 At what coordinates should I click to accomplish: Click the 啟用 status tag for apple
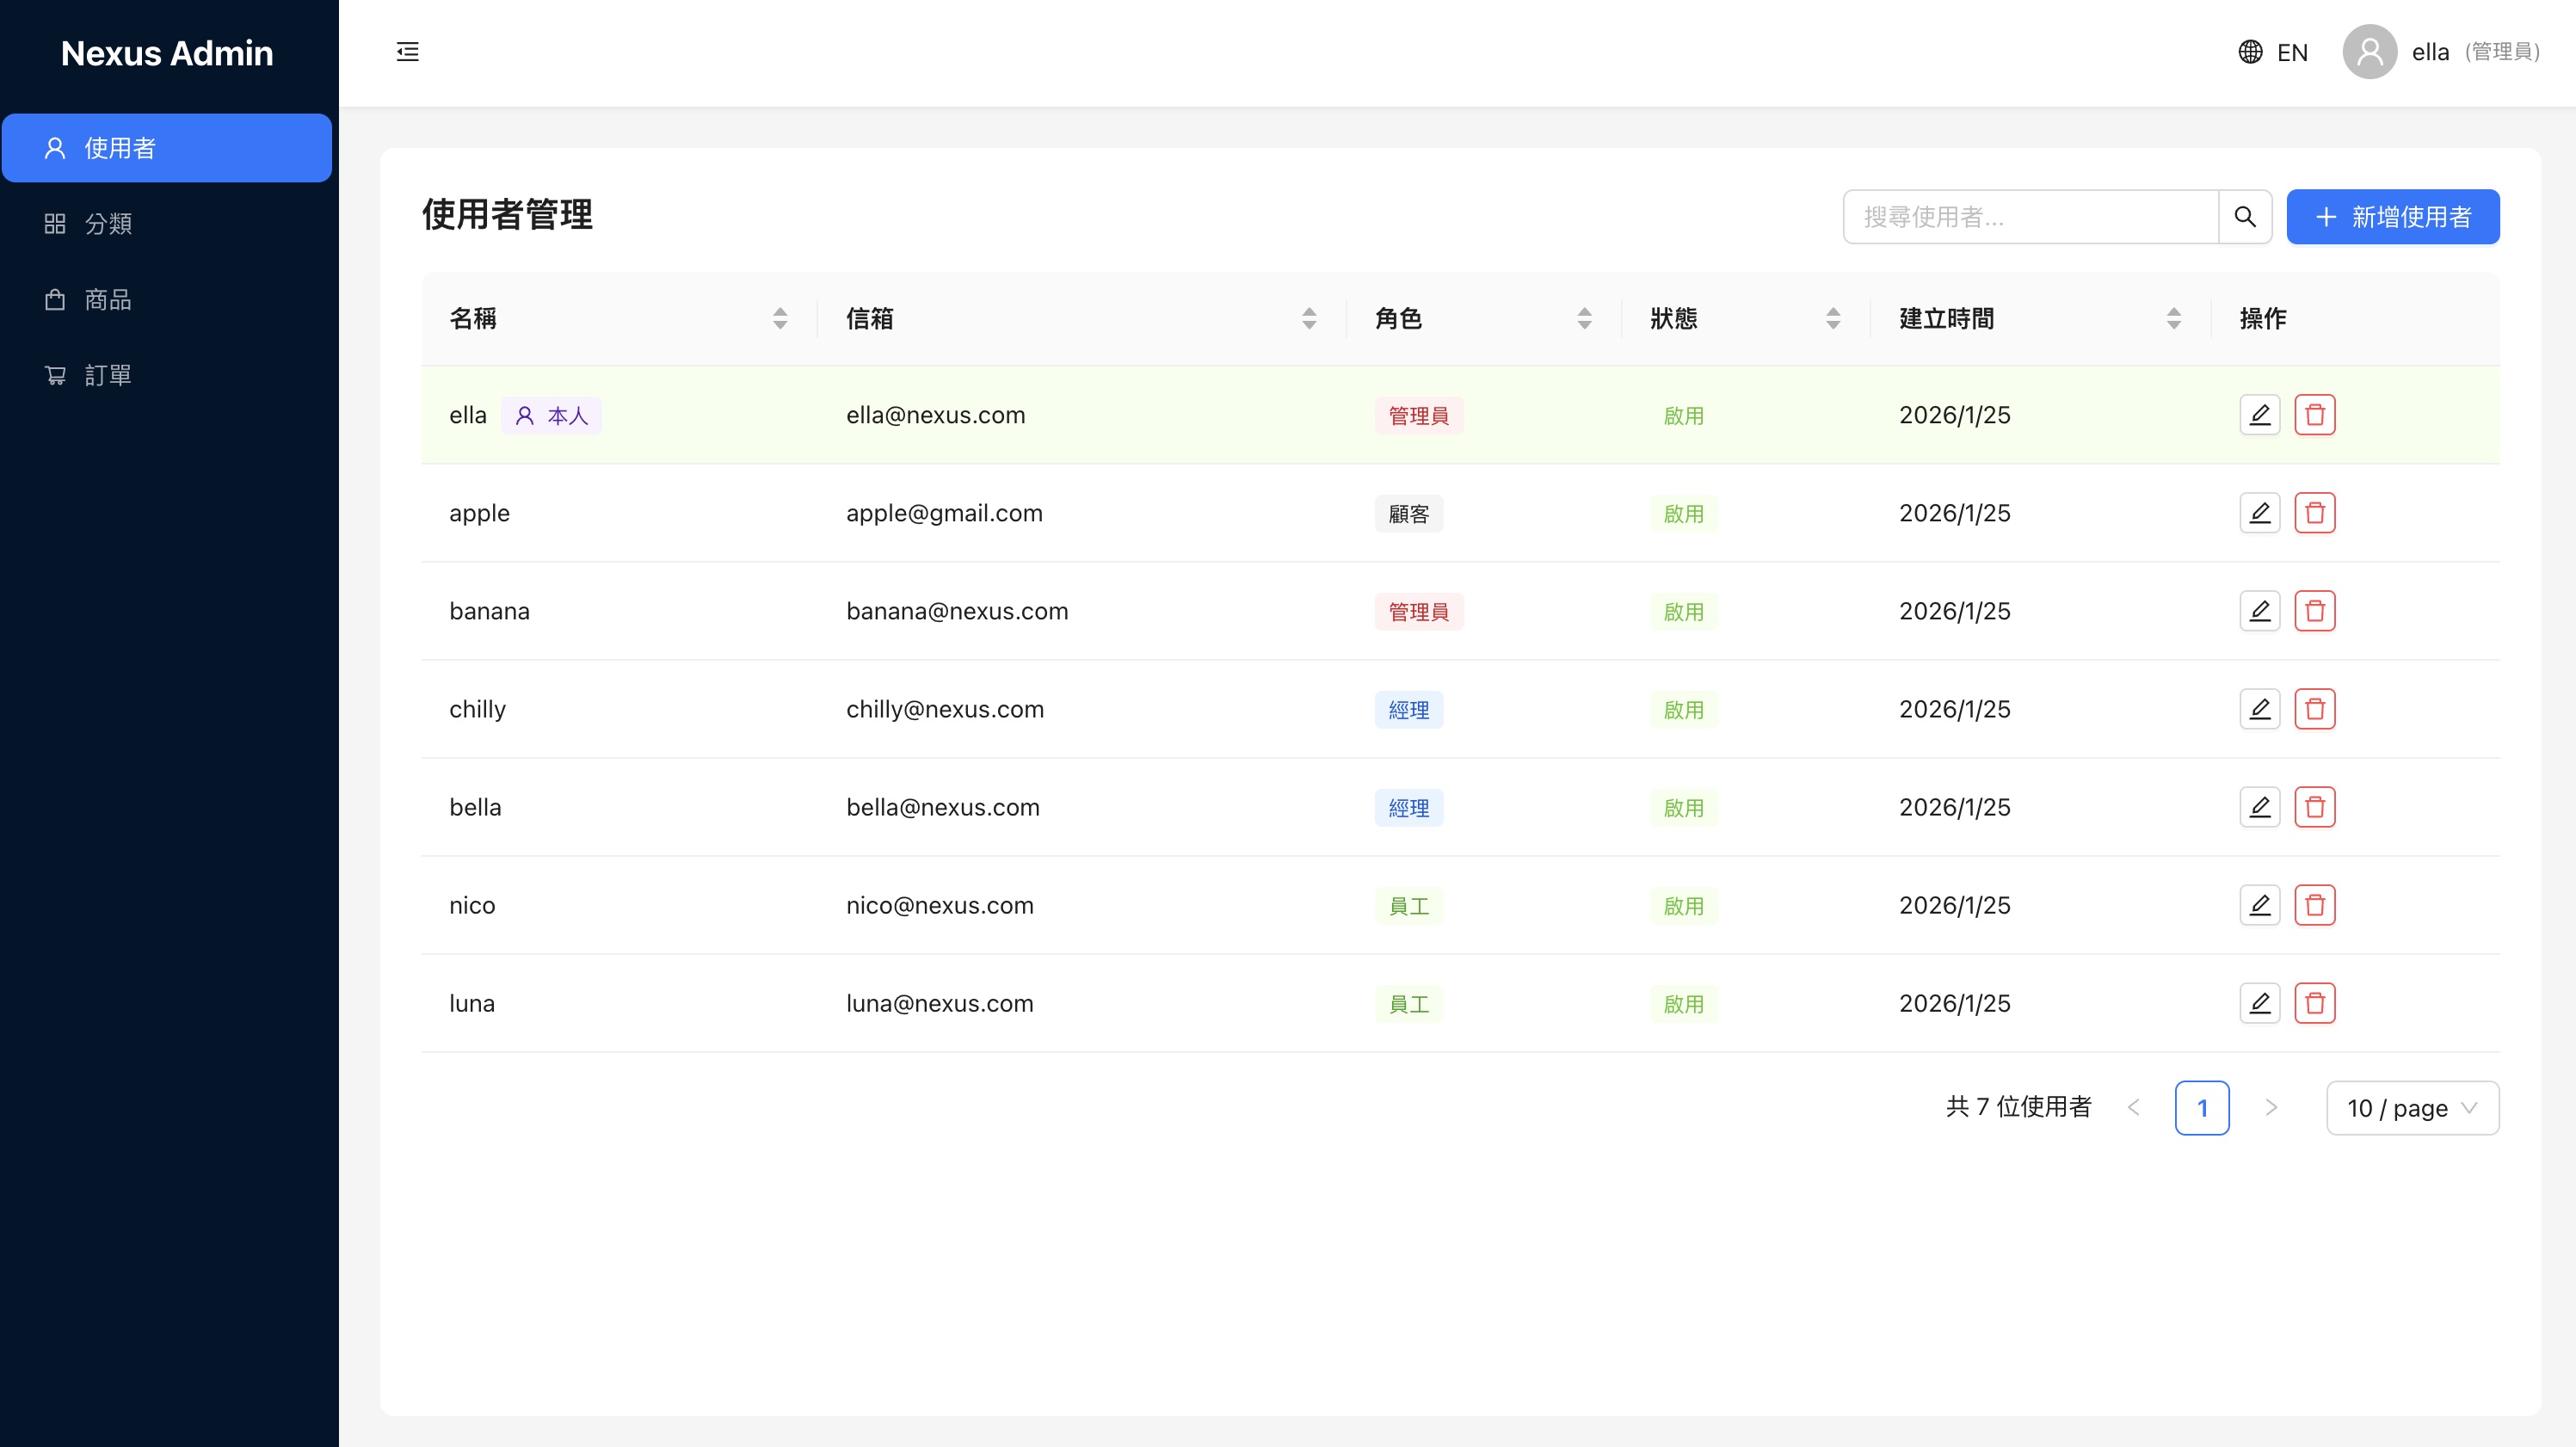[x=1683, y=514]
